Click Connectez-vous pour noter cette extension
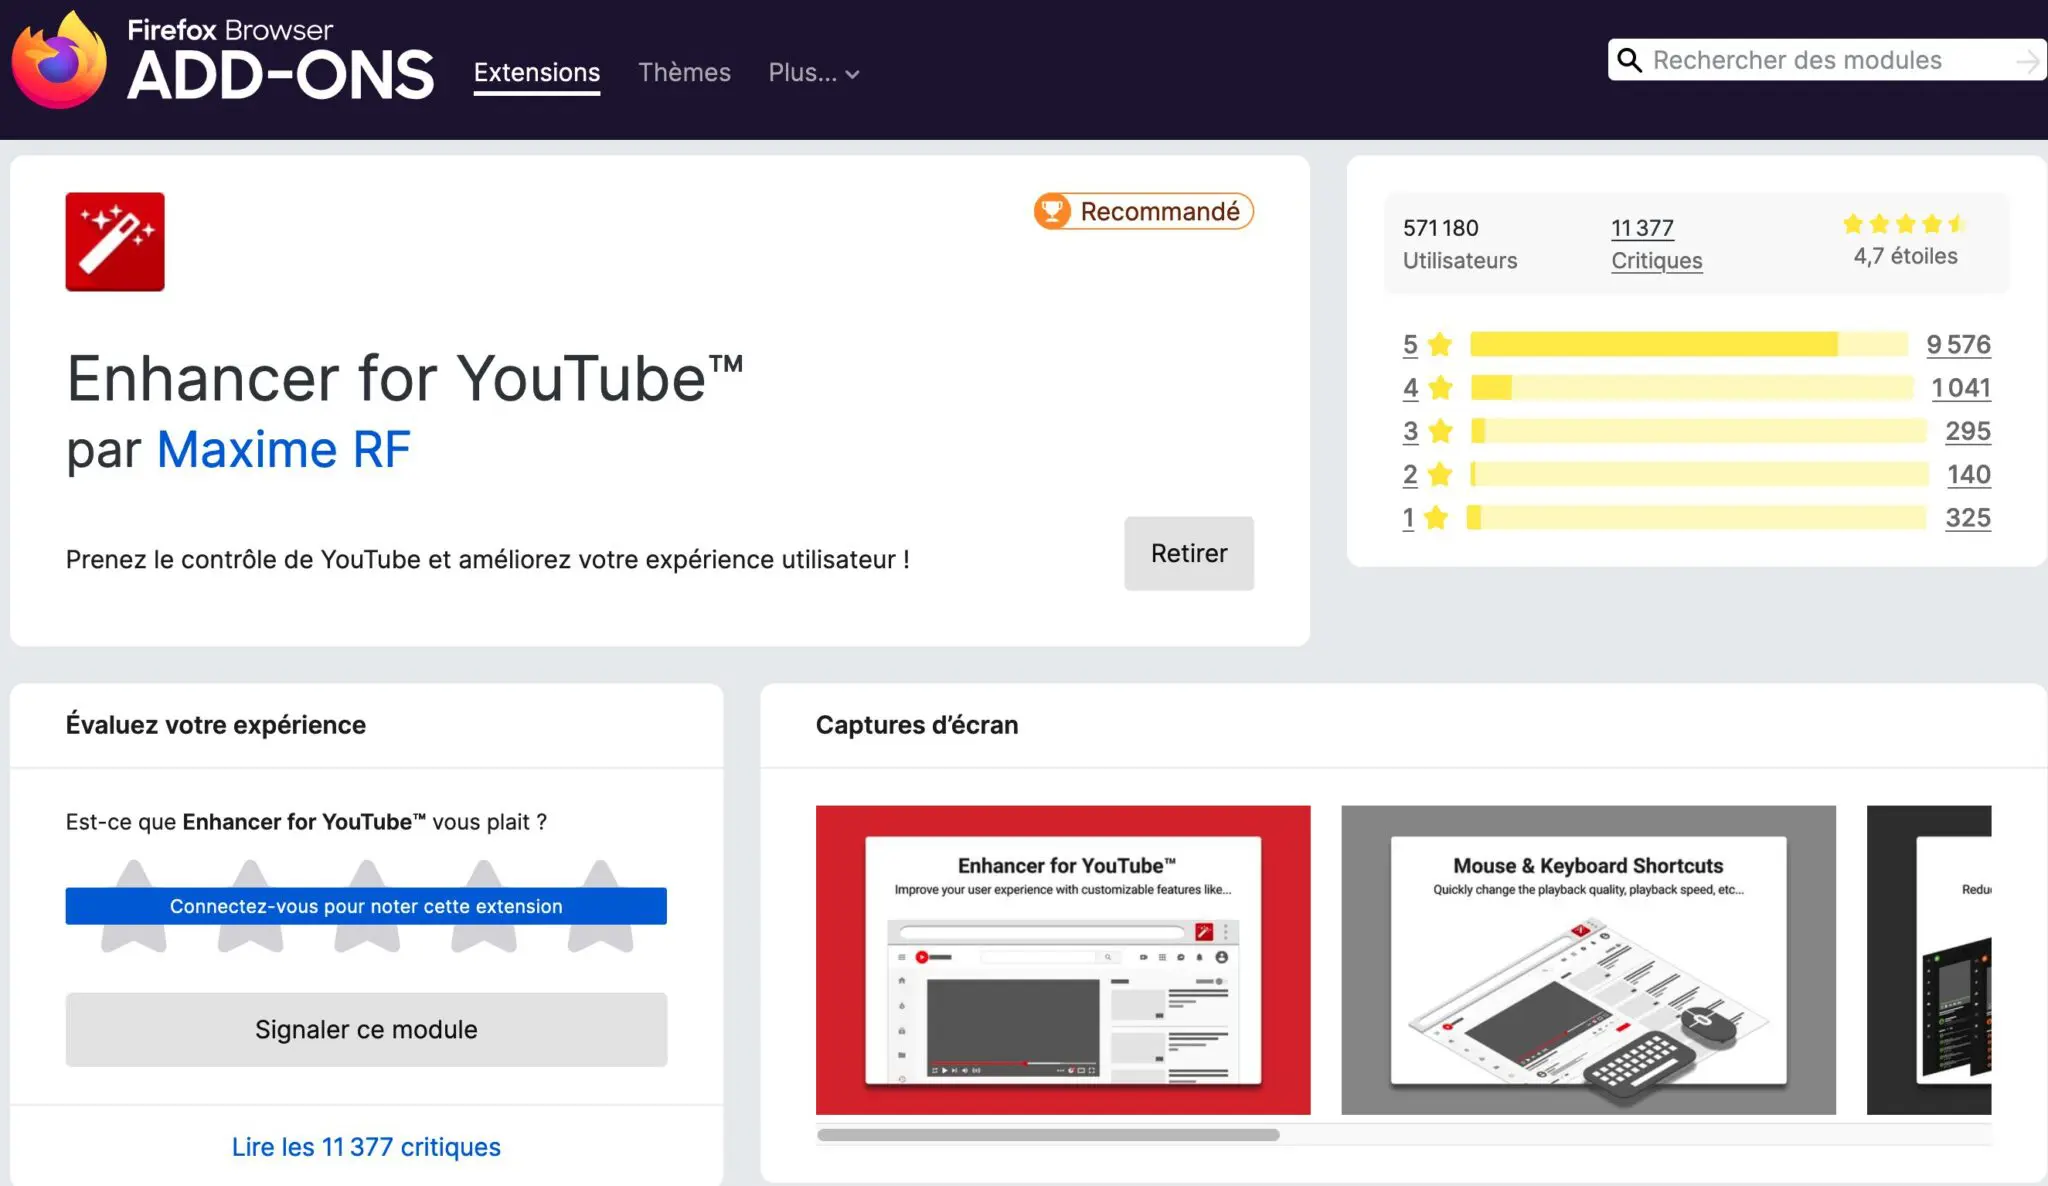2048x1186 pixels. coord(366,906)
